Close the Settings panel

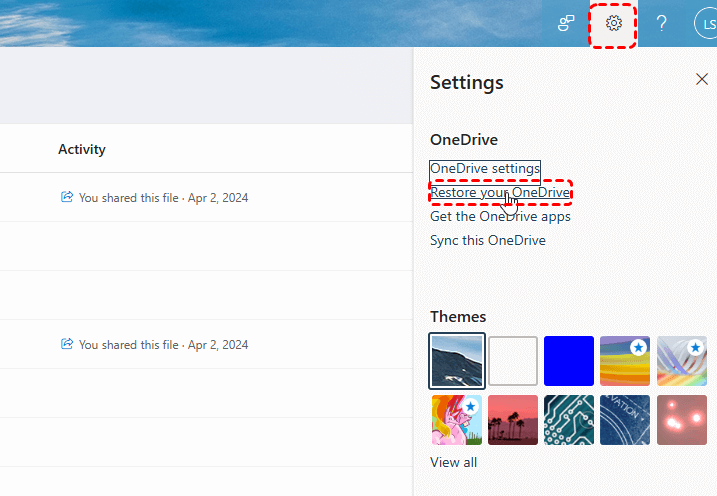point(702,79)
